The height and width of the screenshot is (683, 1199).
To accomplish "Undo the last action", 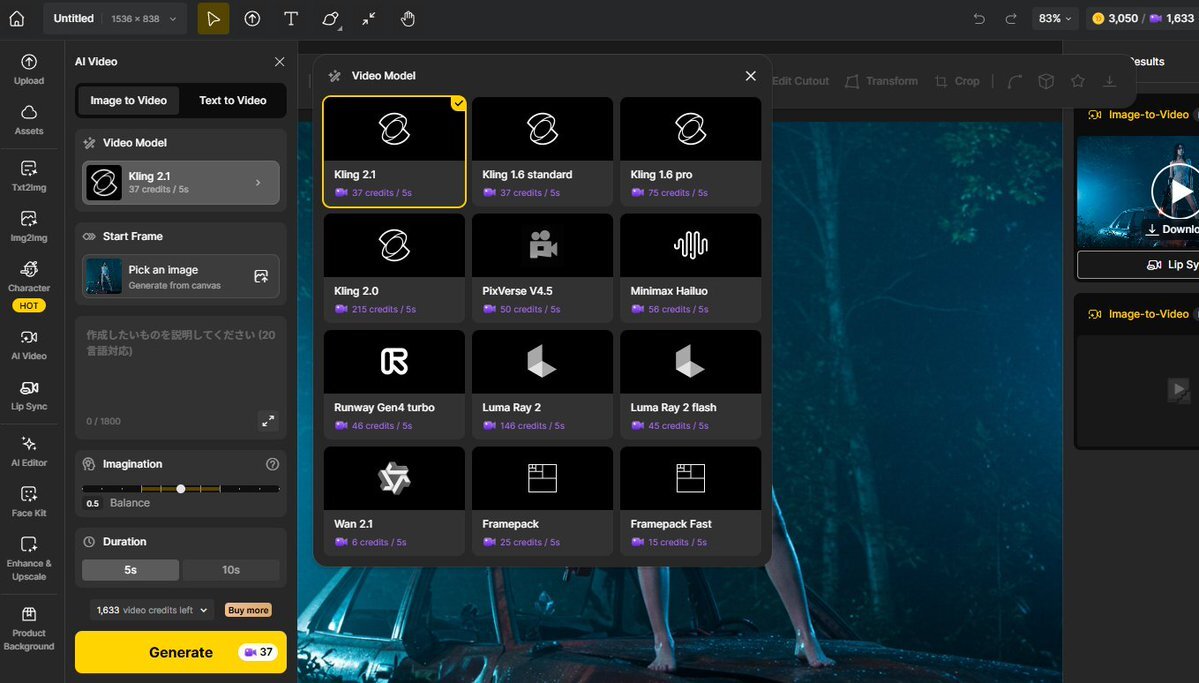I will (x=979, y=18).
